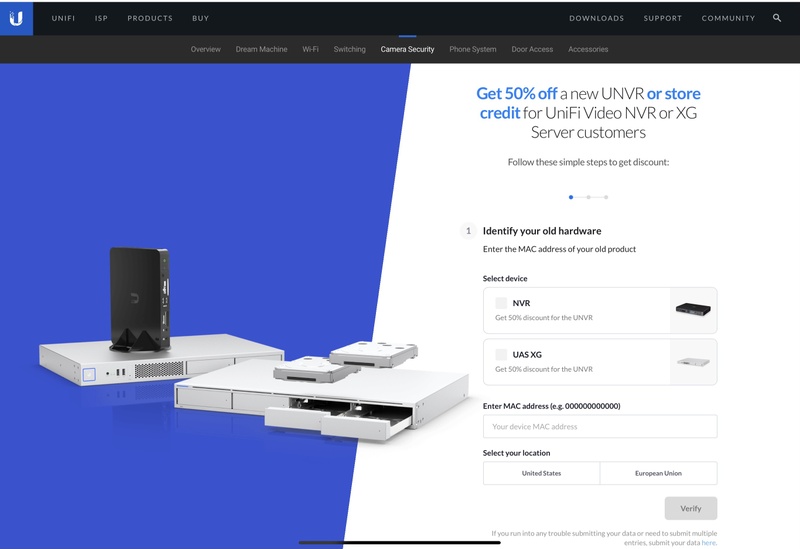Switch to the Overview tab
The image size is (800, 549).
pos(206,49)
